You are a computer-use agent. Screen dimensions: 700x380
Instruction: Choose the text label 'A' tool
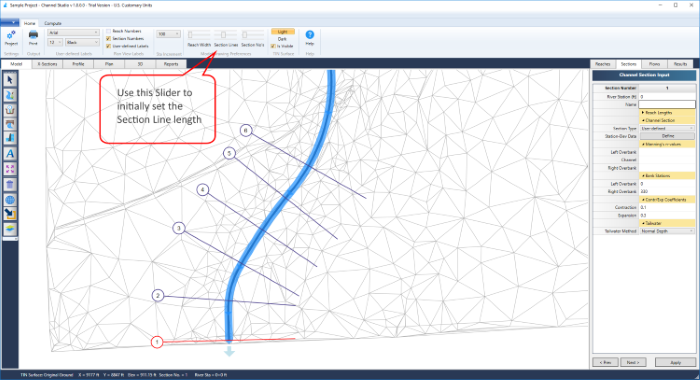10,154
